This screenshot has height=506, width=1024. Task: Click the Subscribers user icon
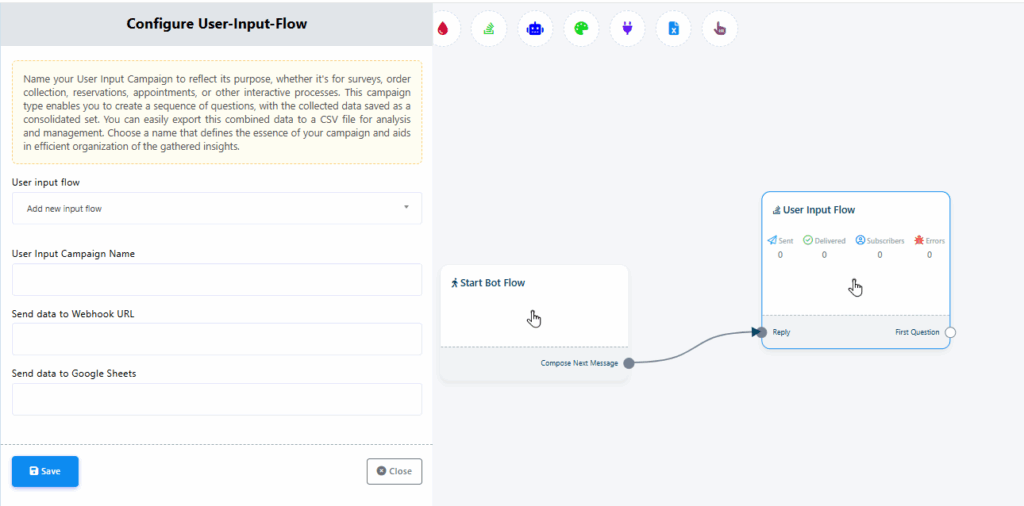[x=860, y=241]
